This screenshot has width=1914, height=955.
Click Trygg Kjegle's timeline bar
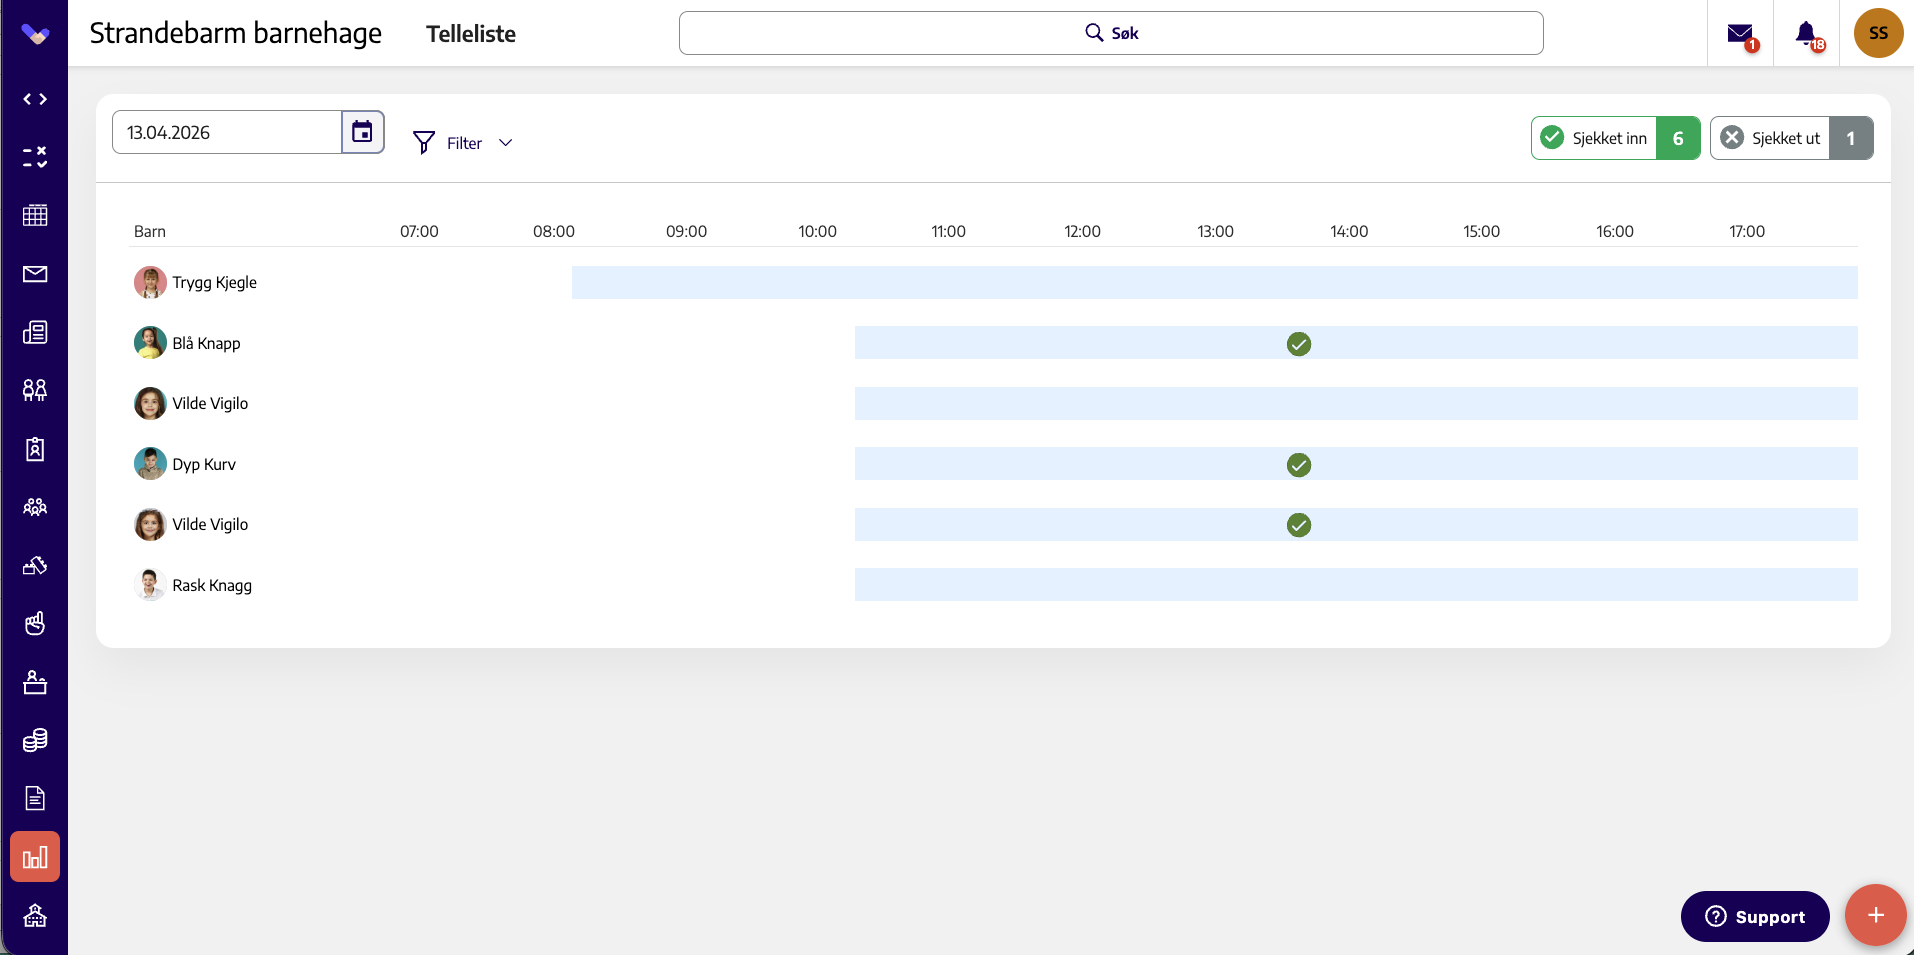coord(1215,282)
